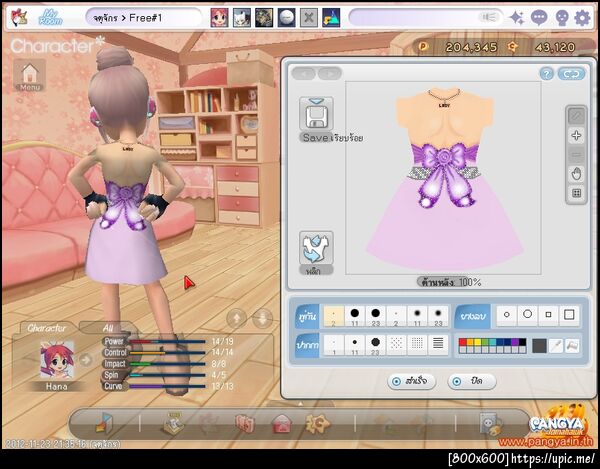Click the flip front/back view icon

pos(316,248)
